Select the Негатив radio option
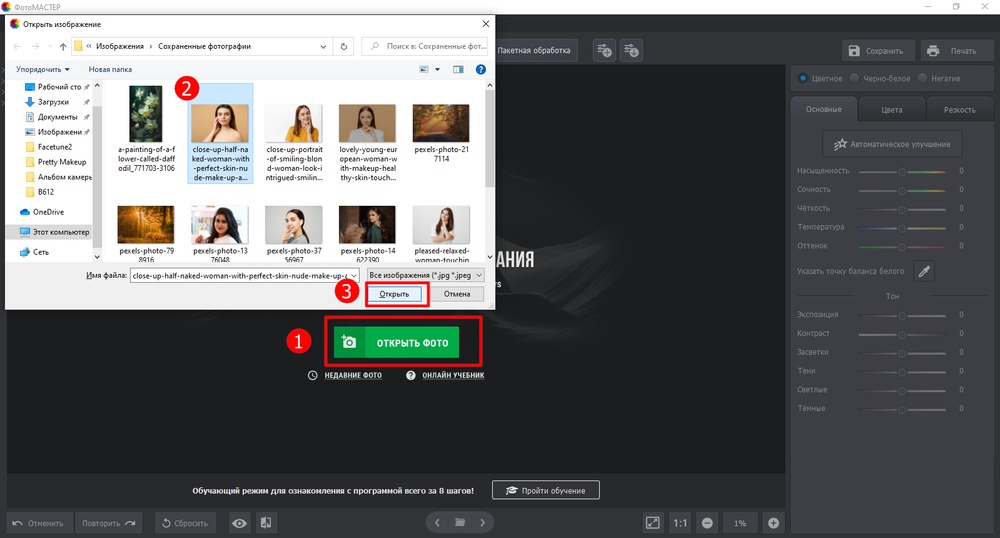1000x538 pixels. 922,78
